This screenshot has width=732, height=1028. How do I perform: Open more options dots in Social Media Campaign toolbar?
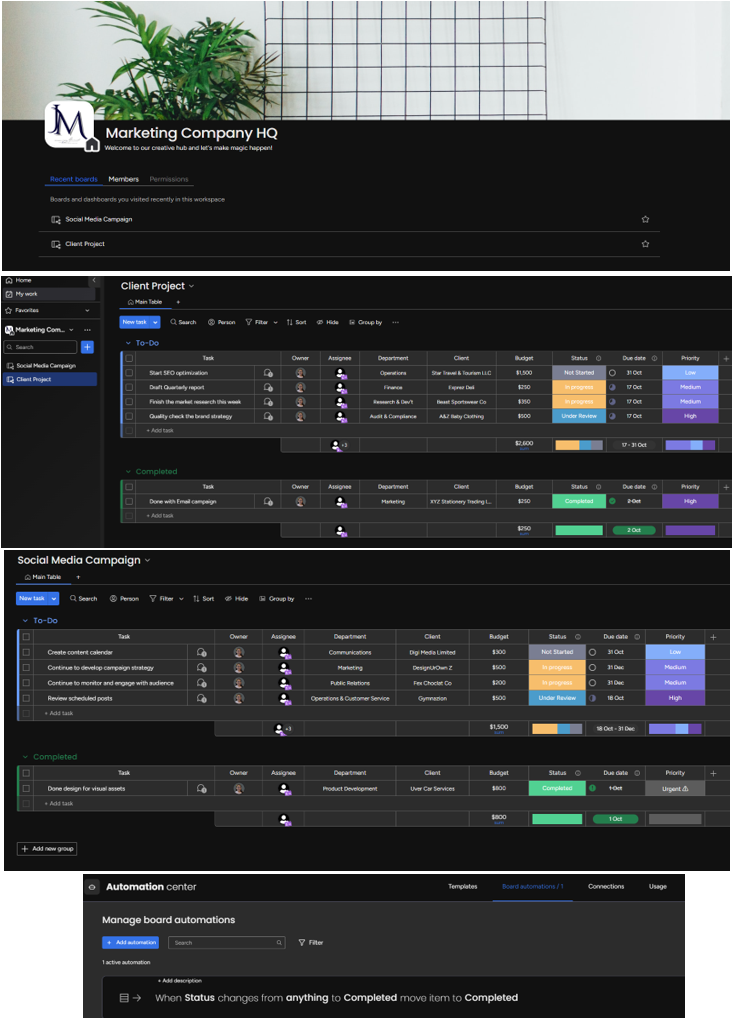308,599
